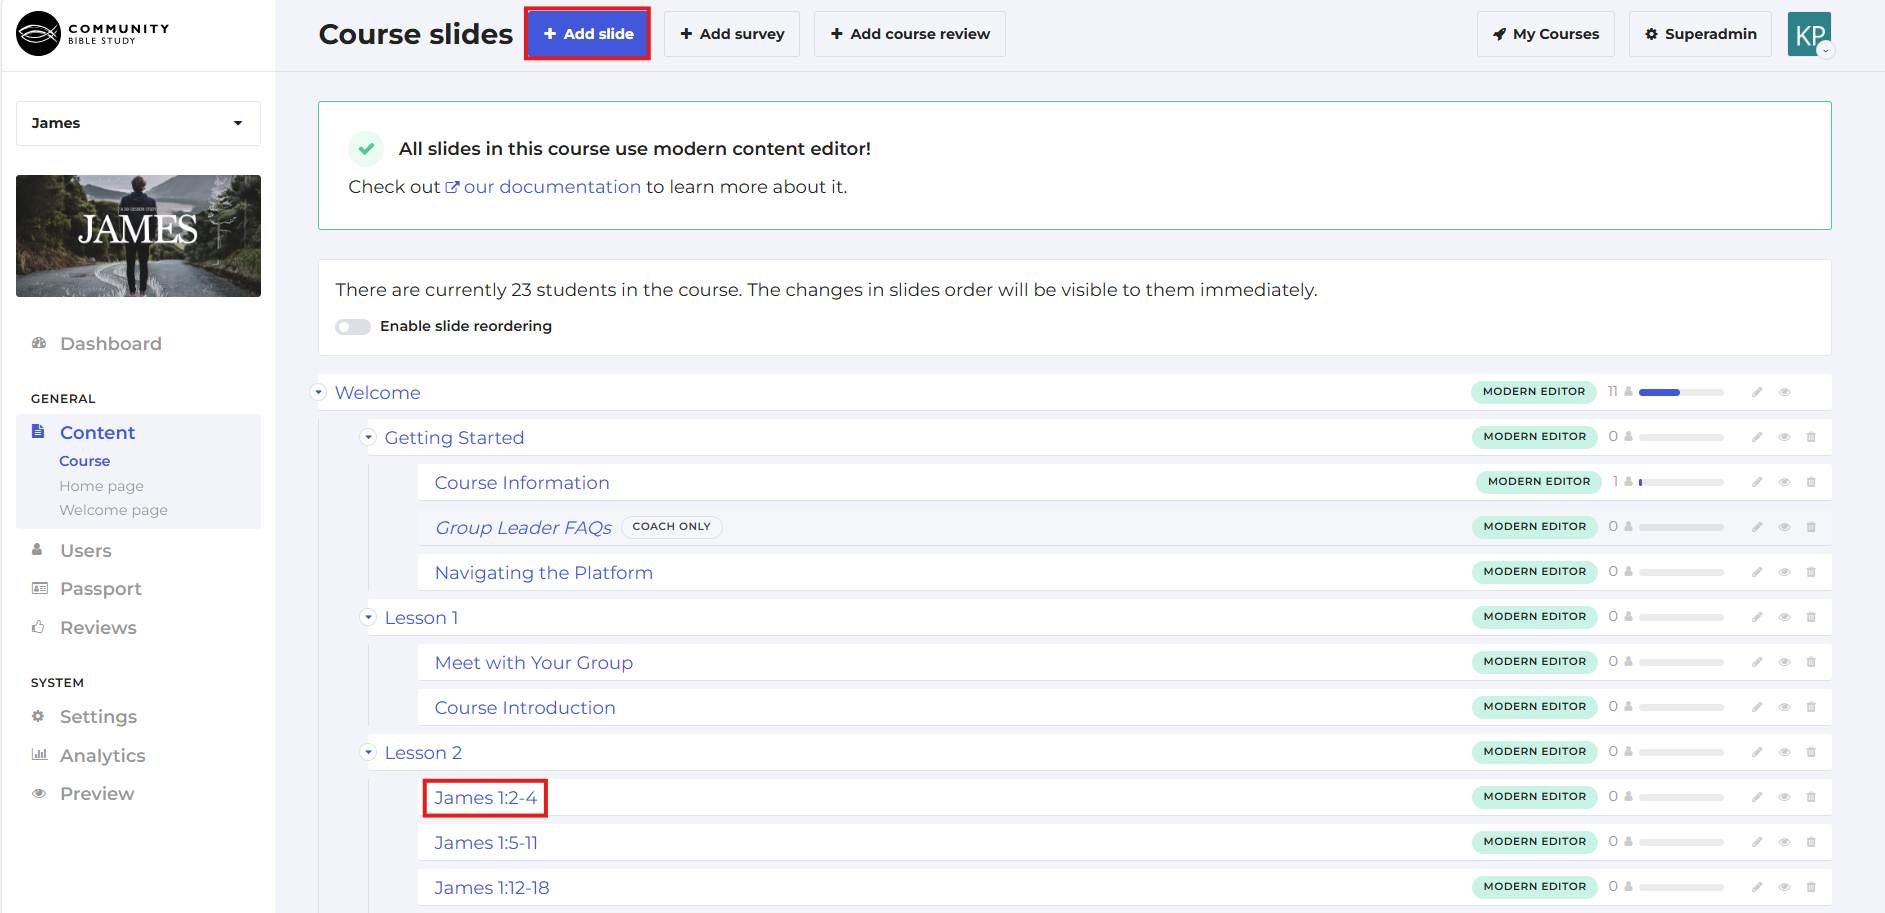Enable slide reordering toggle
Image resolution: width=1885 pixels, height=913 pixels.
pos(353,327)
